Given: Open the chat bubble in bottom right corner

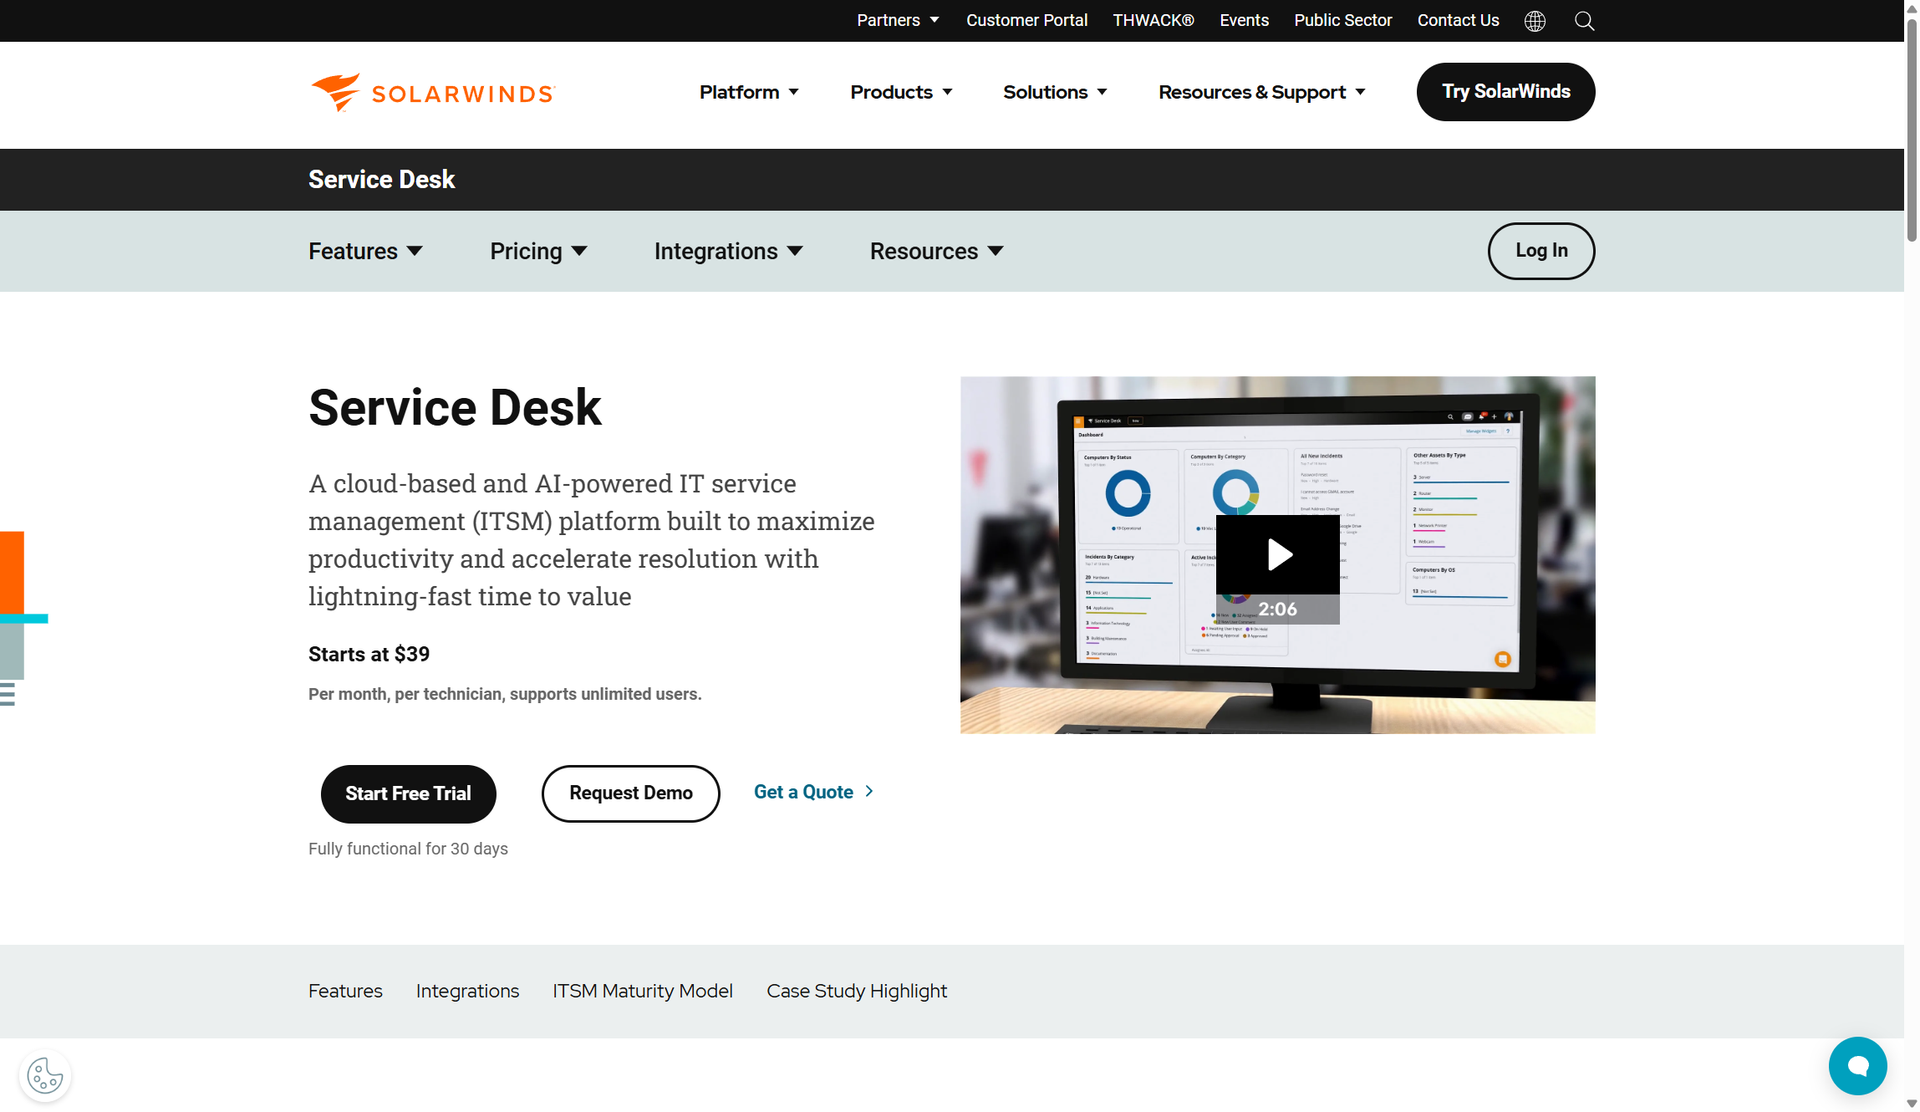Looking at the screenshot, I should pyautogui.click(x=1857, y=1066).
